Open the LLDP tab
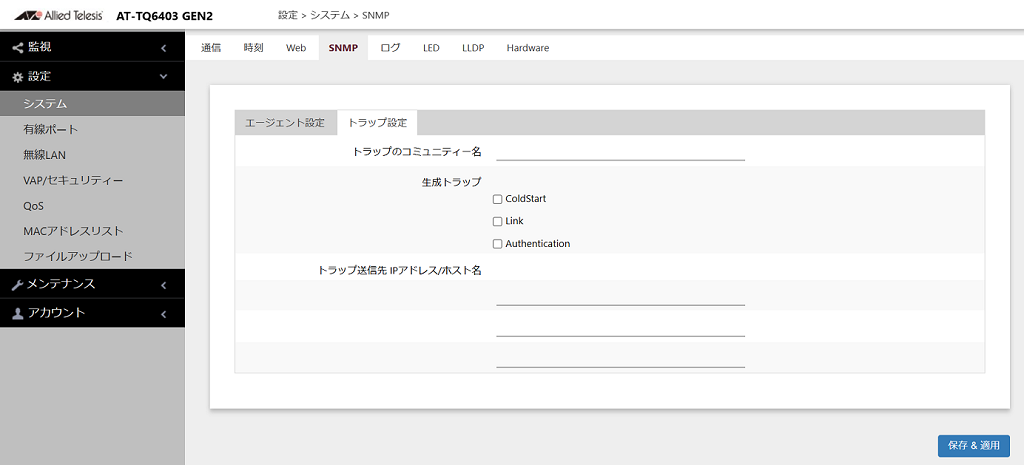 click(473, 48)
